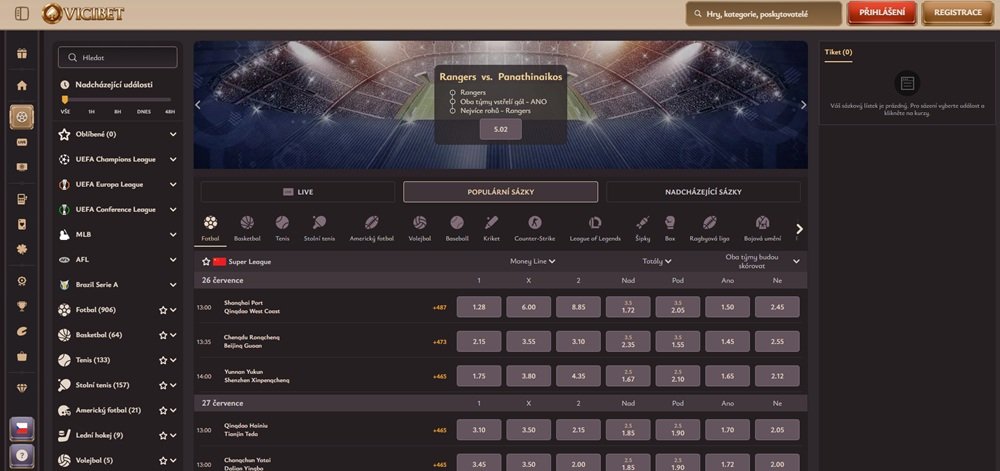Select the sports ball icon in left rail
Screen dimensions: 1000x471
point(22,117)
